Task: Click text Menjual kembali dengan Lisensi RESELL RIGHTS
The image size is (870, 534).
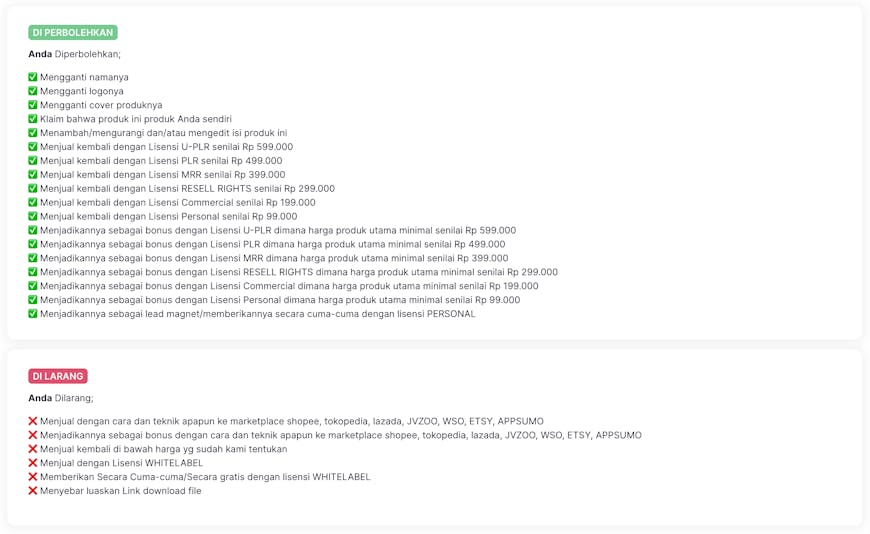Action: coord(187,189)
